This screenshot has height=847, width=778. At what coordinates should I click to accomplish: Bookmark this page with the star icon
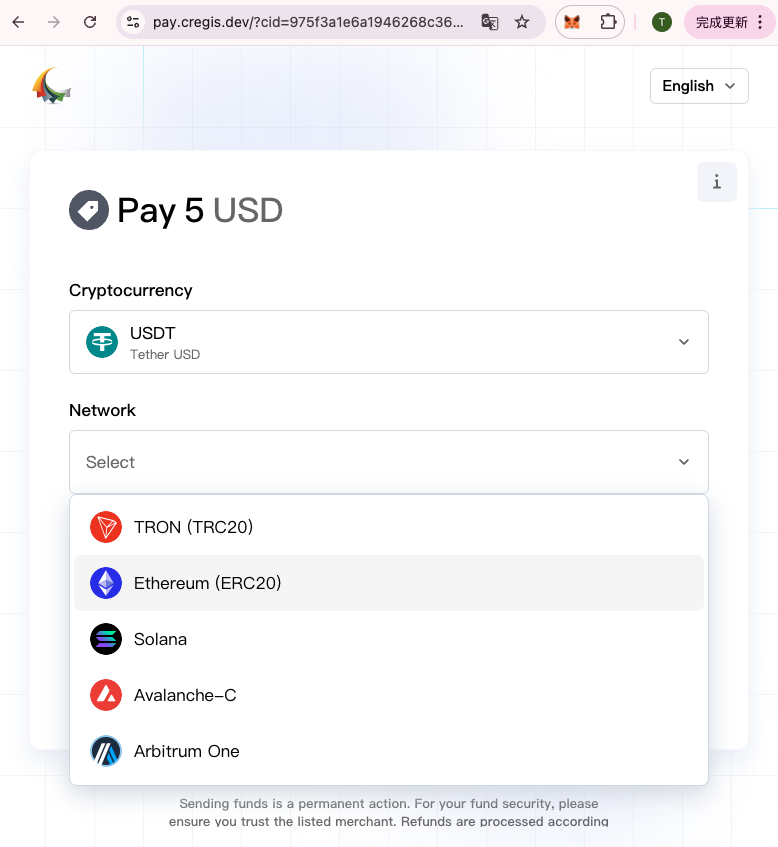(x=522, y=22)
